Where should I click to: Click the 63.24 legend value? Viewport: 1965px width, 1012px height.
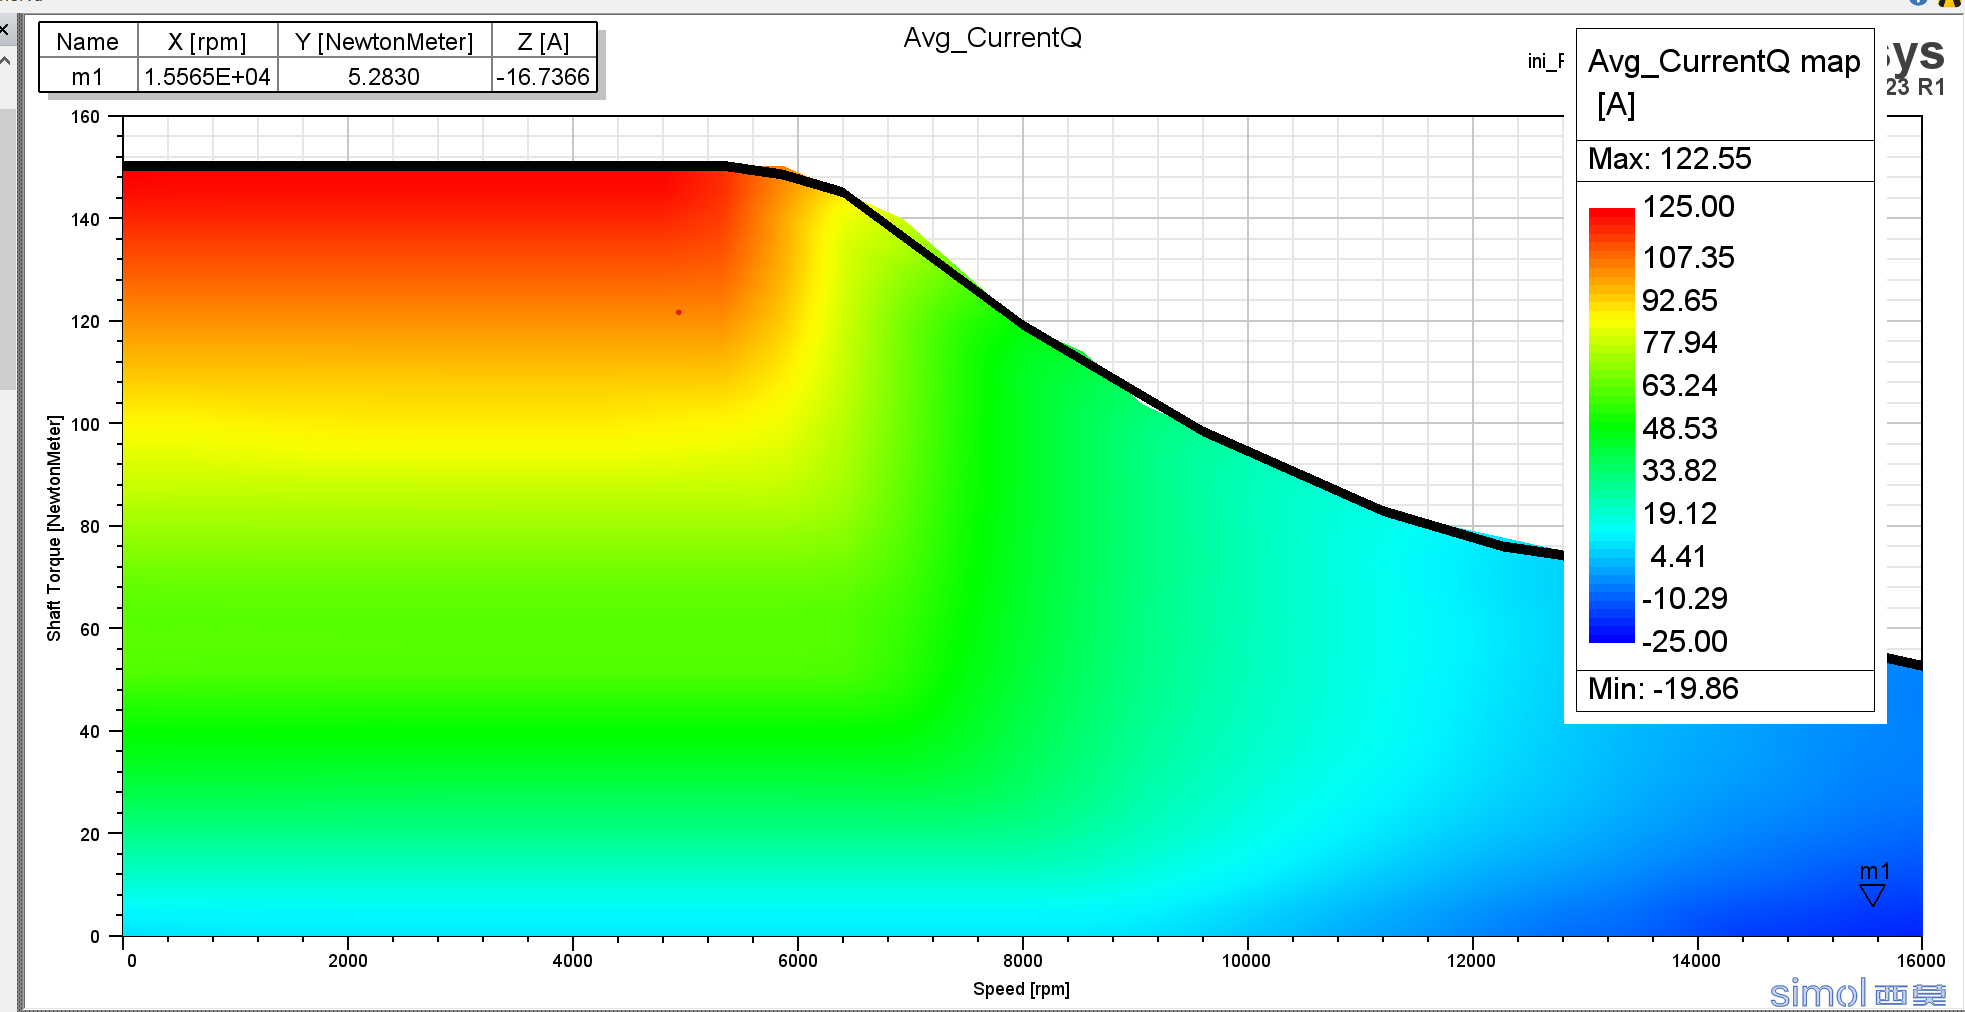click(x=1680, y=385)
